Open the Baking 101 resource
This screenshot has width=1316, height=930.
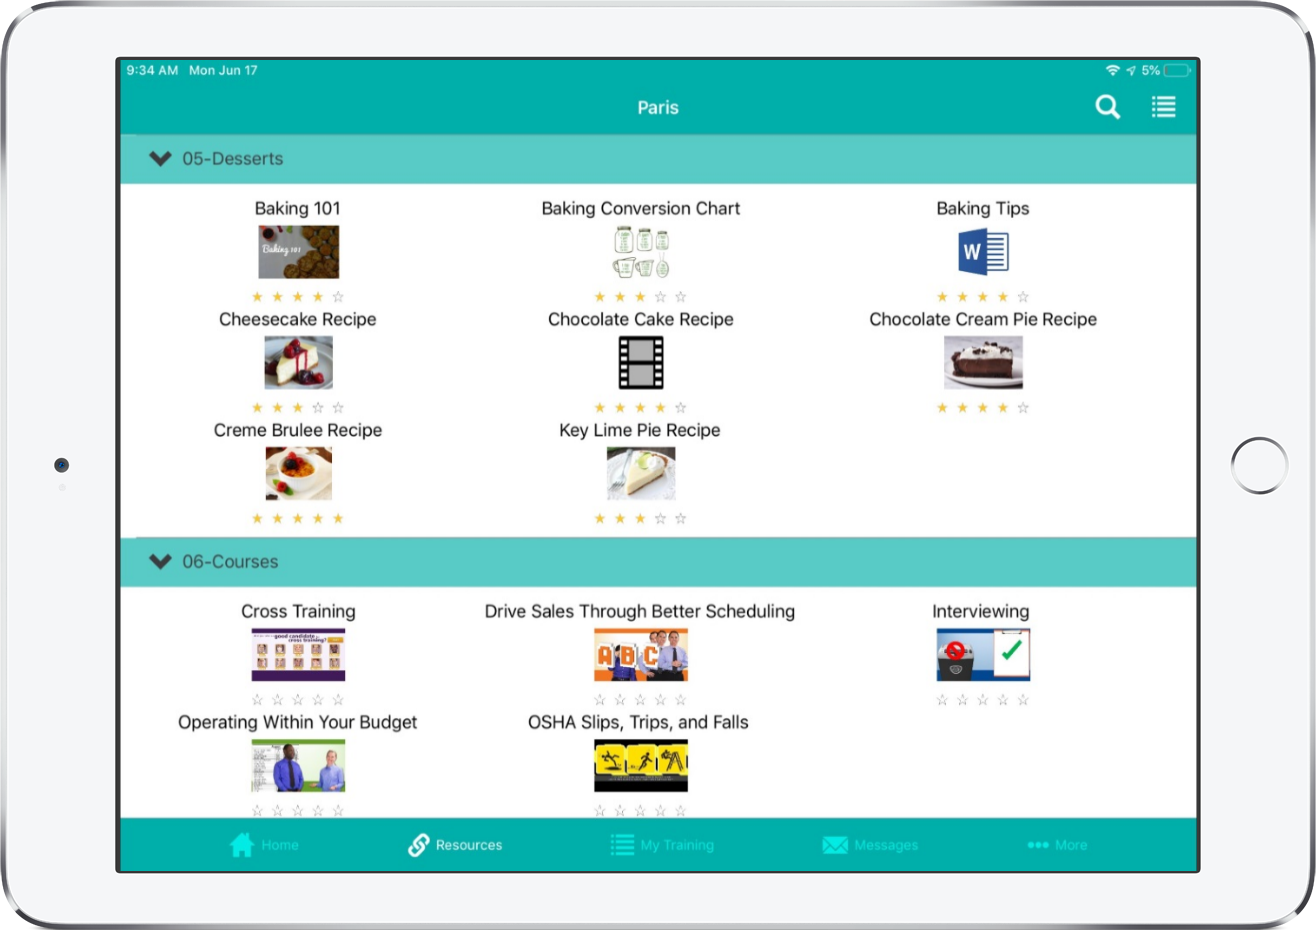tap(297, 252)
